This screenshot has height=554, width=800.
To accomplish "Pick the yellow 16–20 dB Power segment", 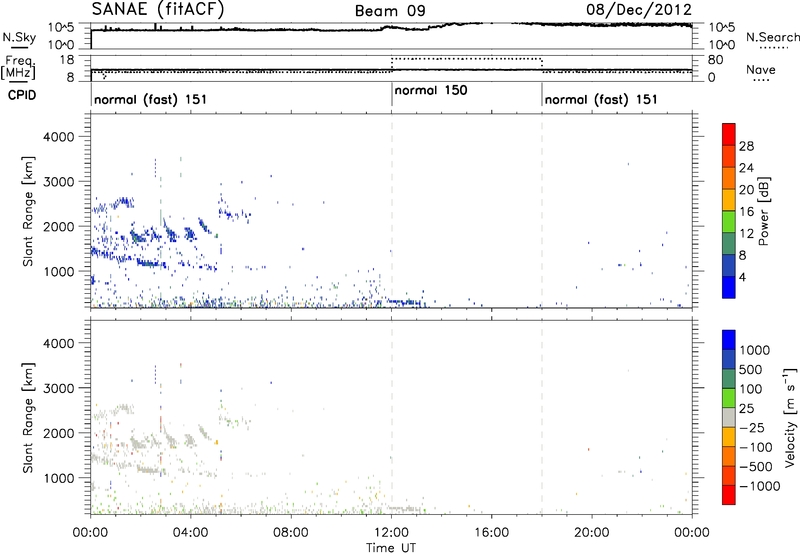I will click(x=729, y=199).
